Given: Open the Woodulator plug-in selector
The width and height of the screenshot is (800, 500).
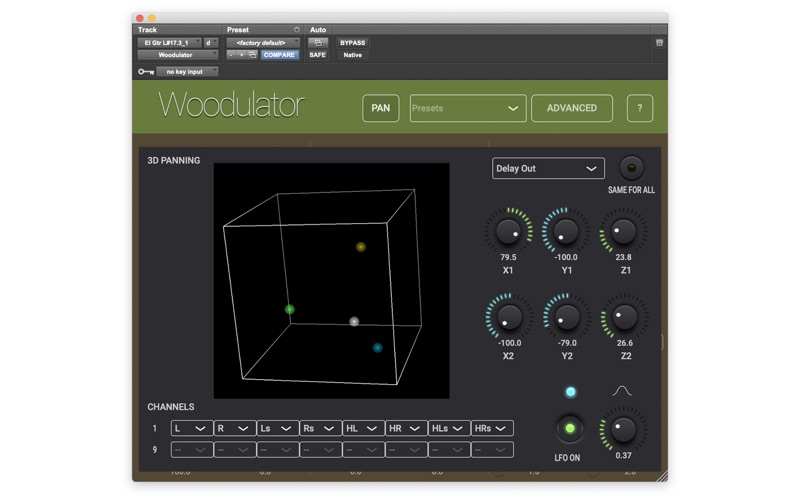Looking at the screenshot, I should pos(178,55).
